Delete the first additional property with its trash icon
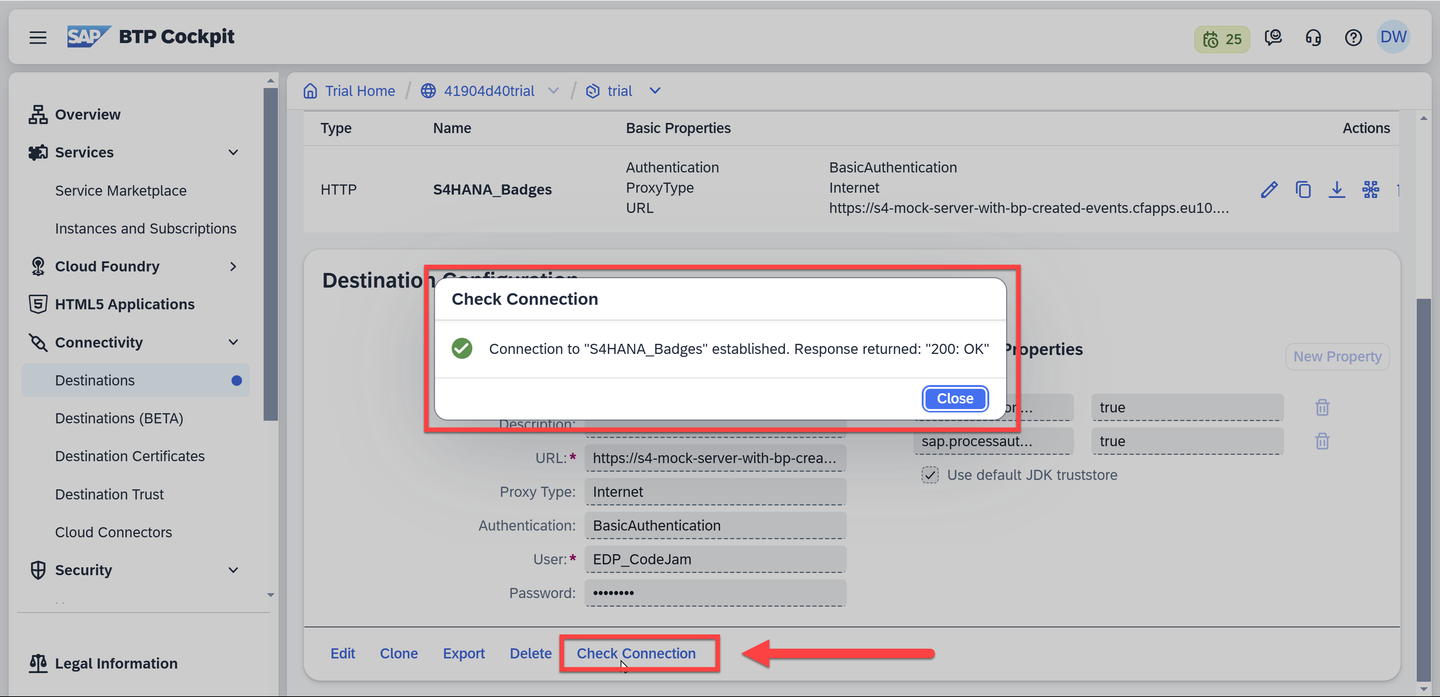1440x697 pixels. pos(1322,407)
